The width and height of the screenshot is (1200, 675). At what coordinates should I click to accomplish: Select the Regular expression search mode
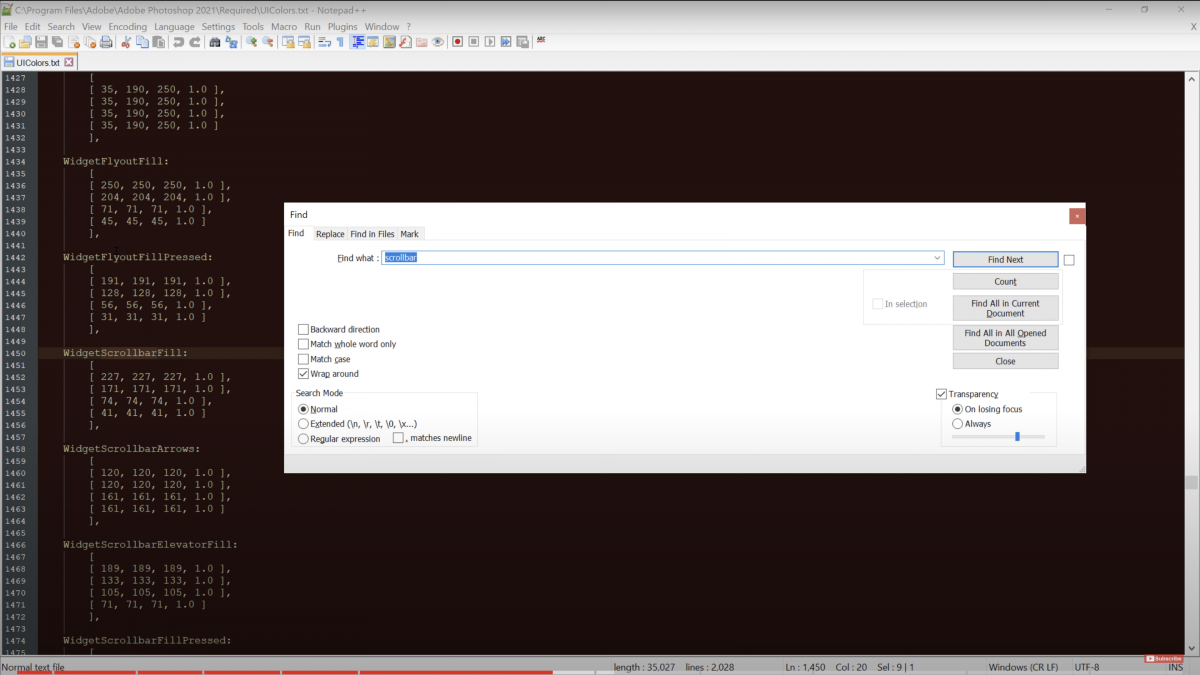(x=304, y=438)
